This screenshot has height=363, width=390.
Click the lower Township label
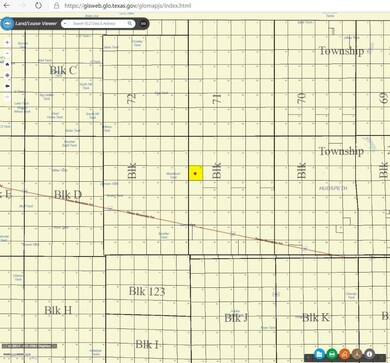[x=341, y=151]
